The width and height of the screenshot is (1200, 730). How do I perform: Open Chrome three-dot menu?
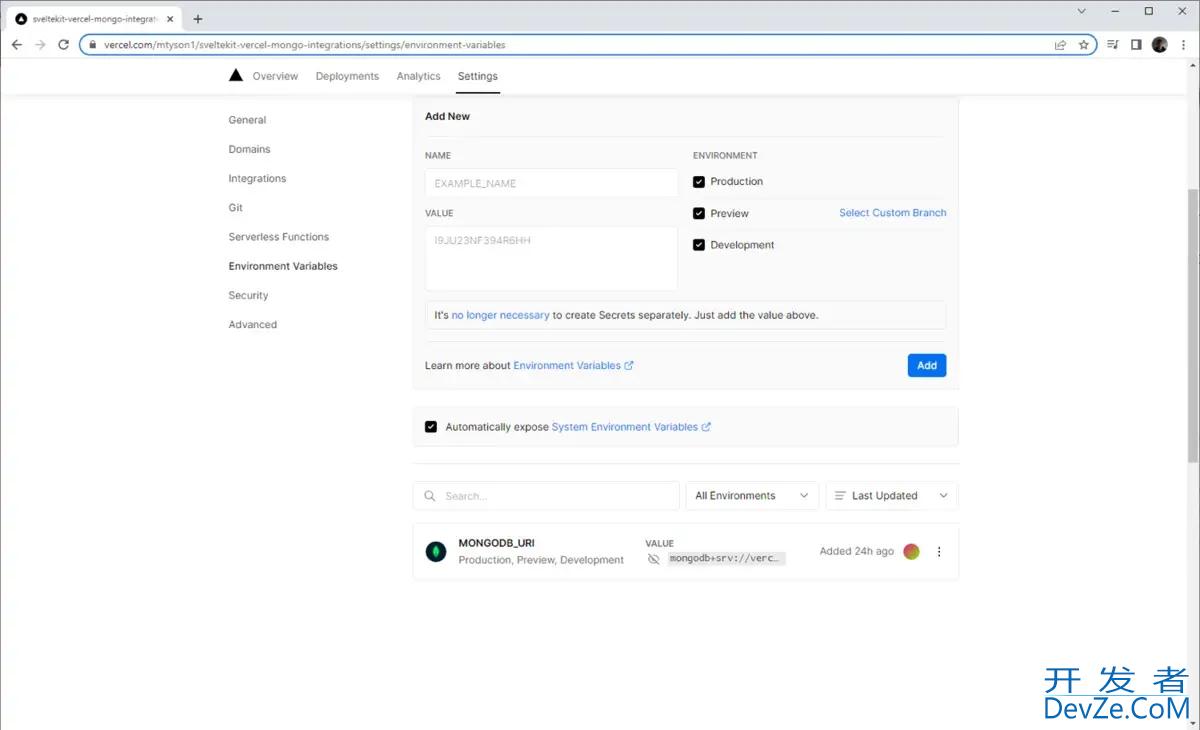click(x=1183, y=45)
